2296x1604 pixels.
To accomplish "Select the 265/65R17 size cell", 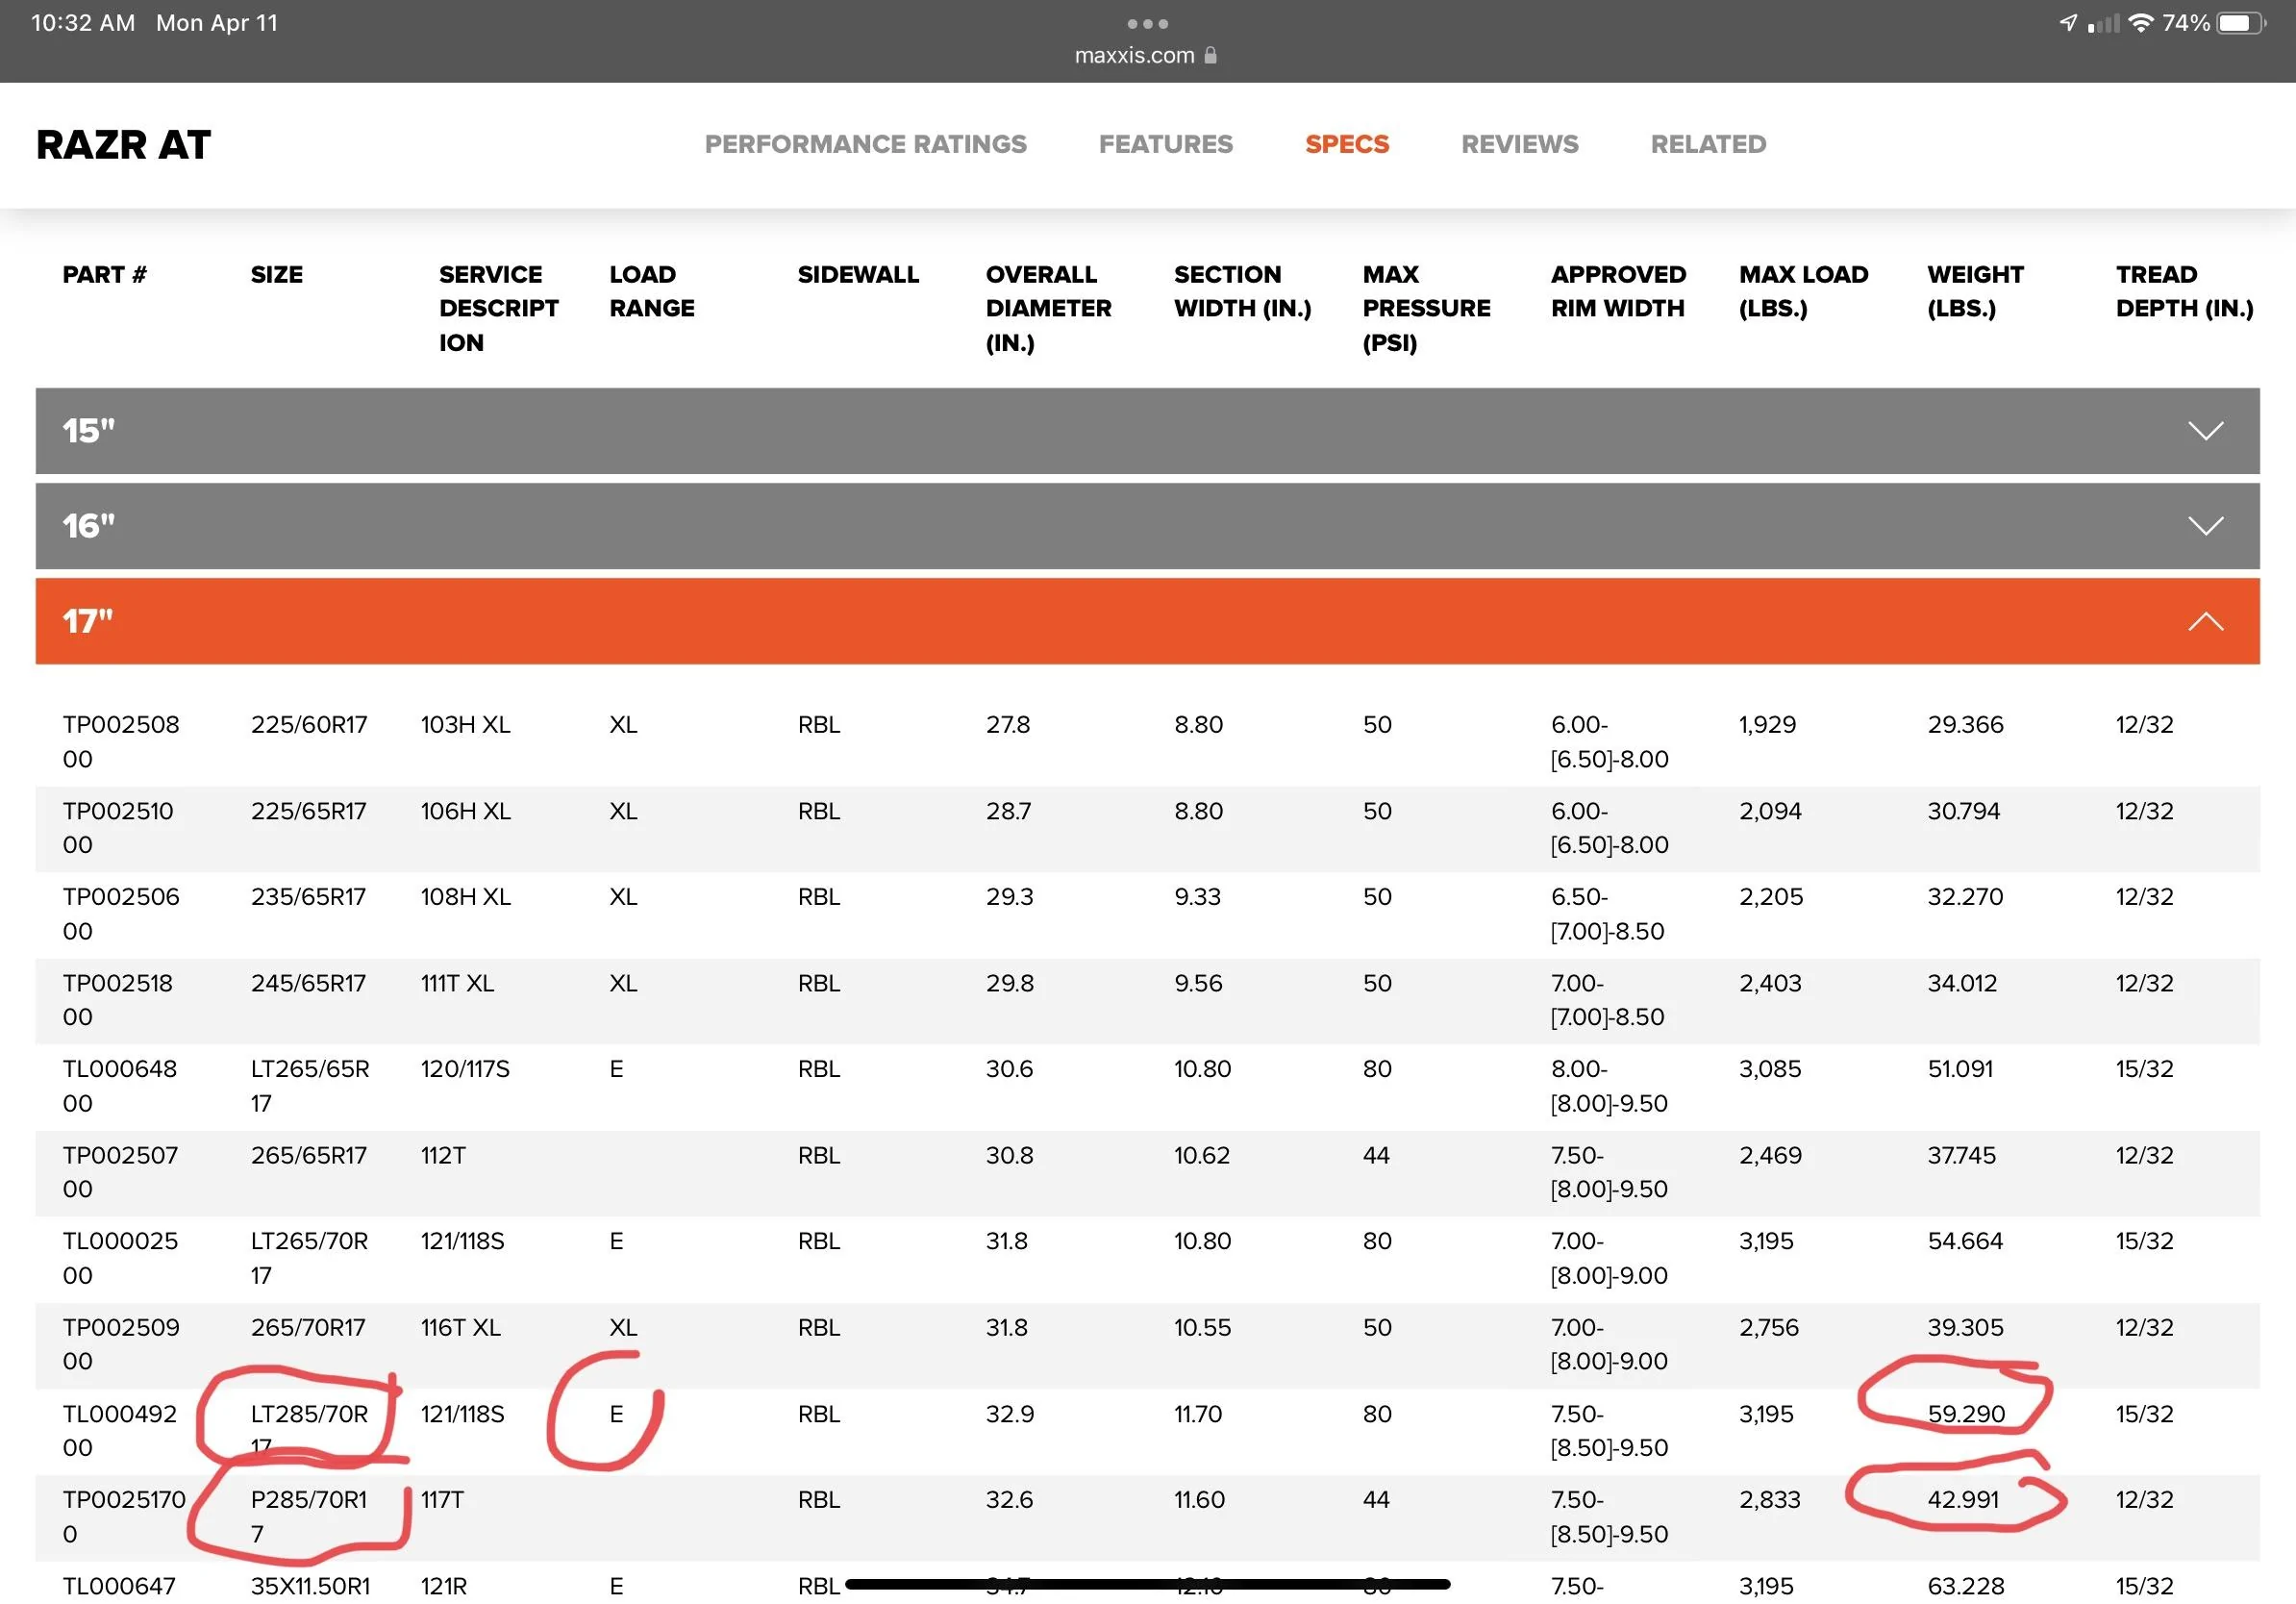I will (x=308, y=1155).
